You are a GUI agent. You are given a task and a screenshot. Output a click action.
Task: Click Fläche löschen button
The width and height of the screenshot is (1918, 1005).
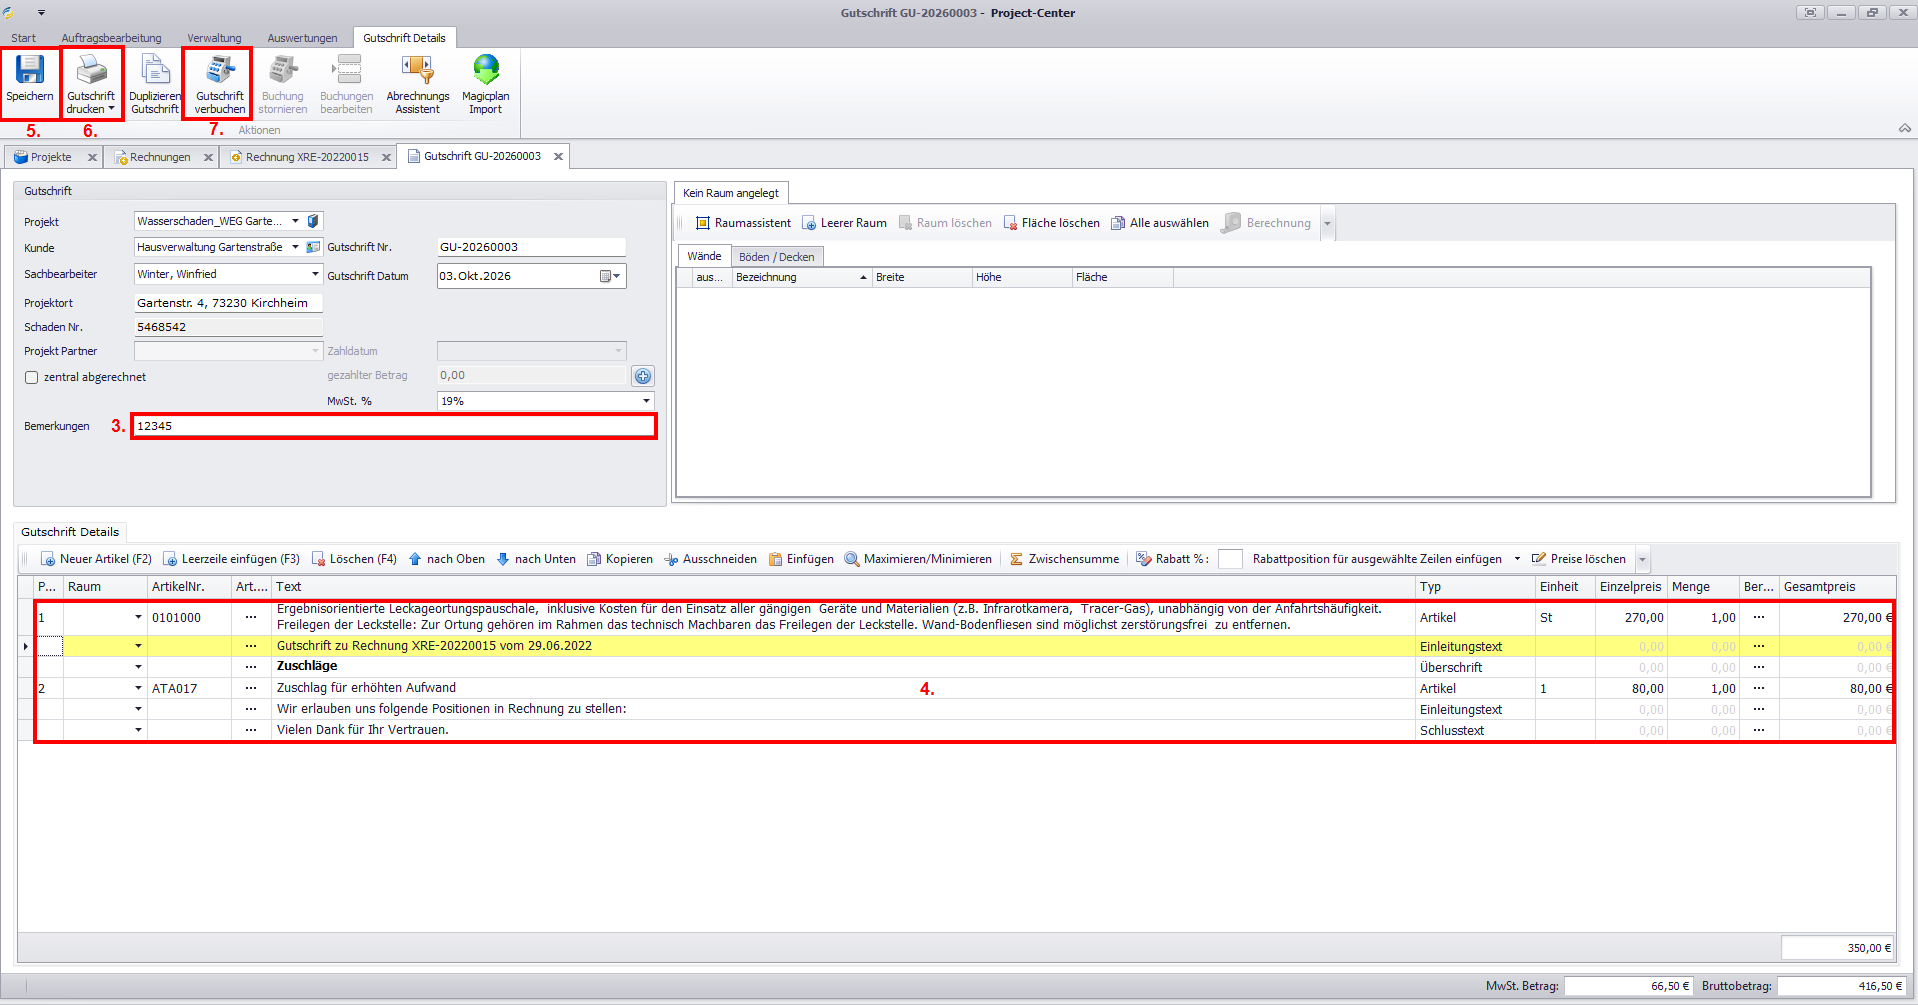pos(1051,223)
